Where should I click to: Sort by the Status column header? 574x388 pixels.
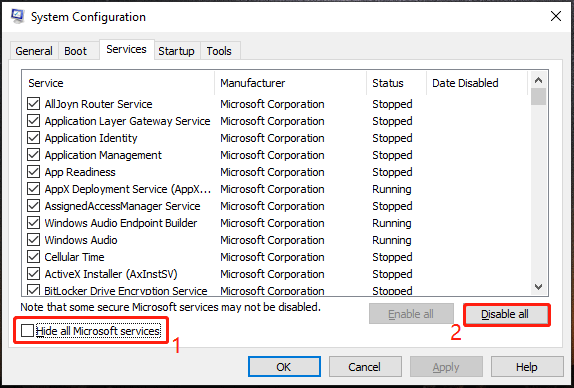coord(397,83)
